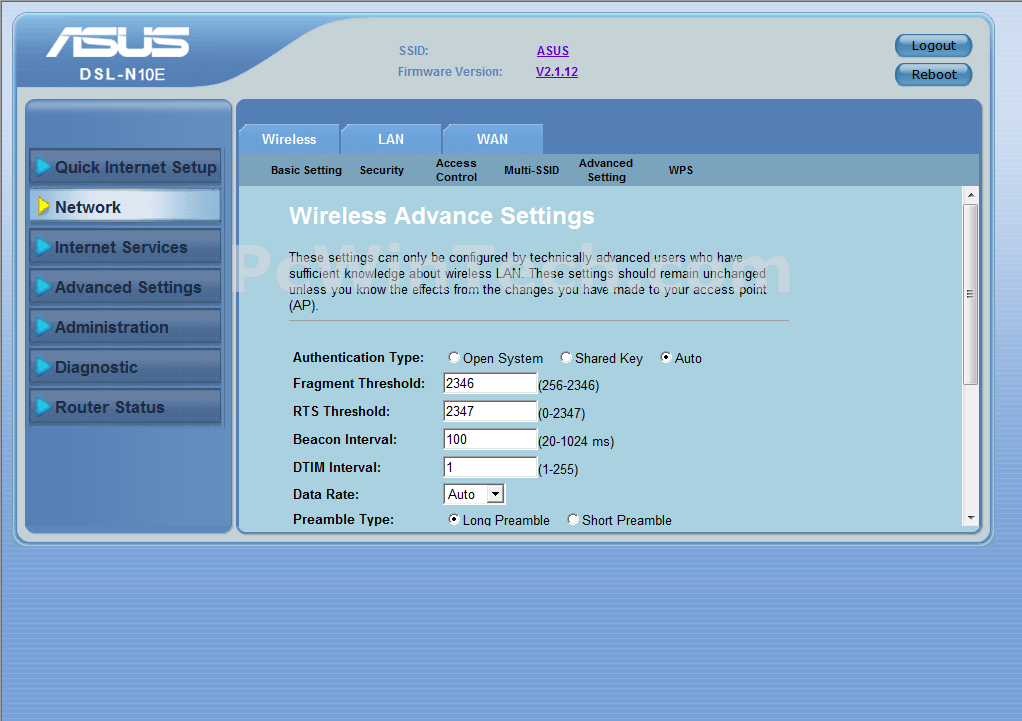Open the Advanced Setting submenu
This screenshot has height=721, width=1022.
point(606,170)
